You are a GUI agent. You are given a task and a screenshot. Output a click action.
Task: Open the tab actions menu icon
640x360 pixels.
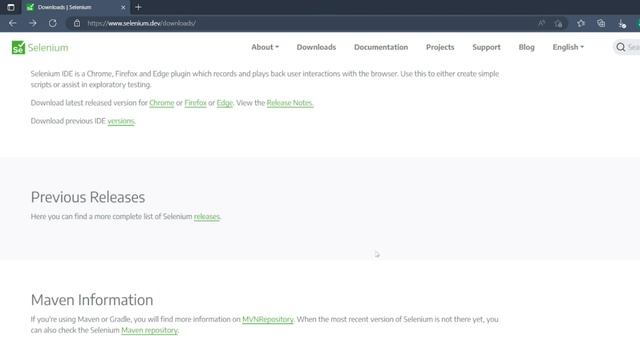click(x=11, y=7)
